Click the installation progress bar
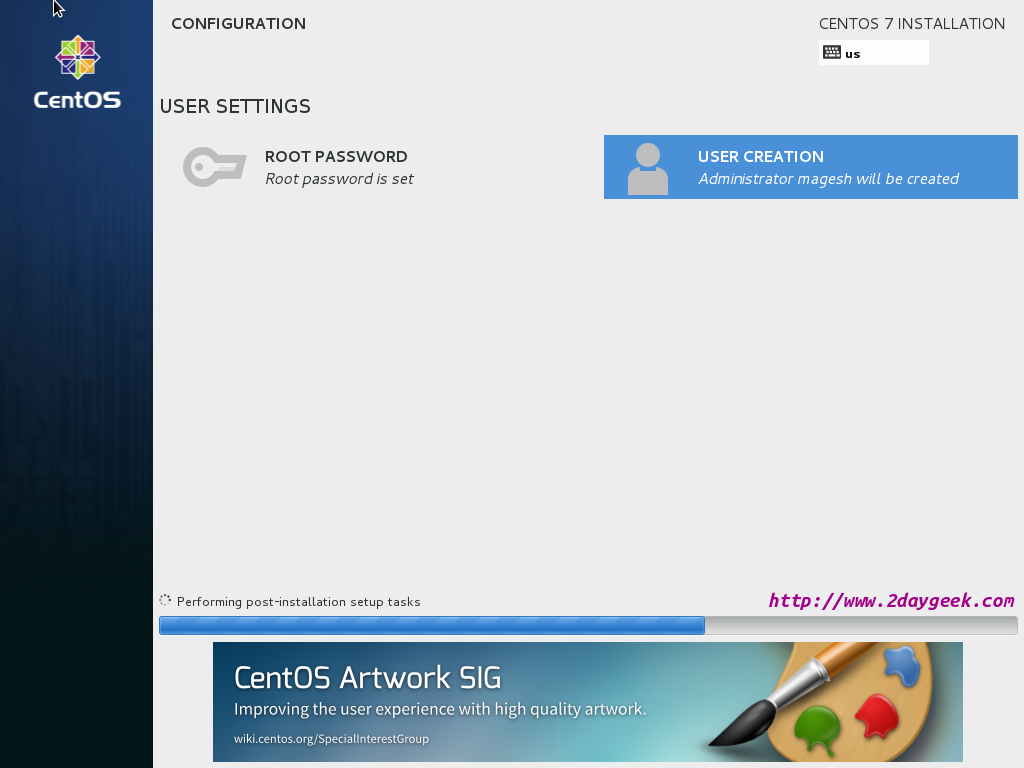 588,625
